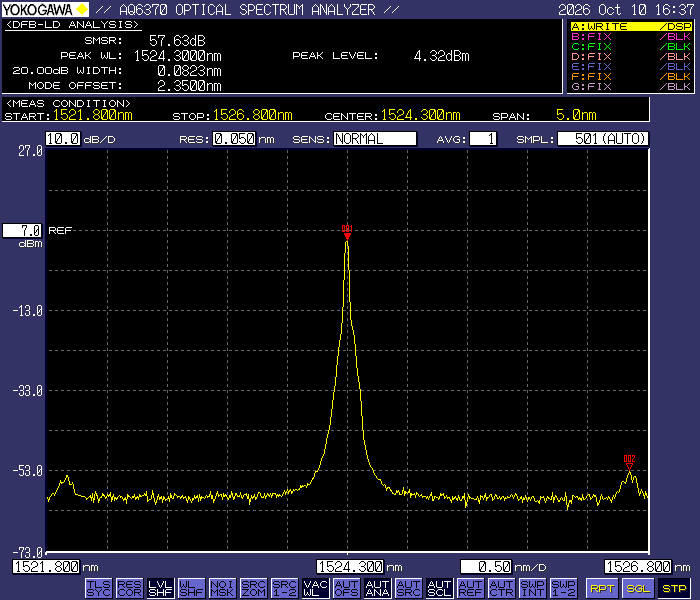
Task: Click the SMSR value 57.63dB
Action: click(x=177, y=41)
